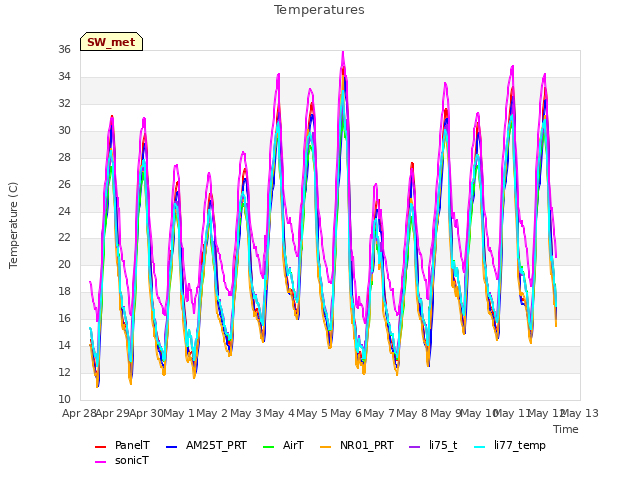The image size is (640, 480).
Task: Click the orange NR01_PRT legend swatch
Action: [x=325, y=447]
